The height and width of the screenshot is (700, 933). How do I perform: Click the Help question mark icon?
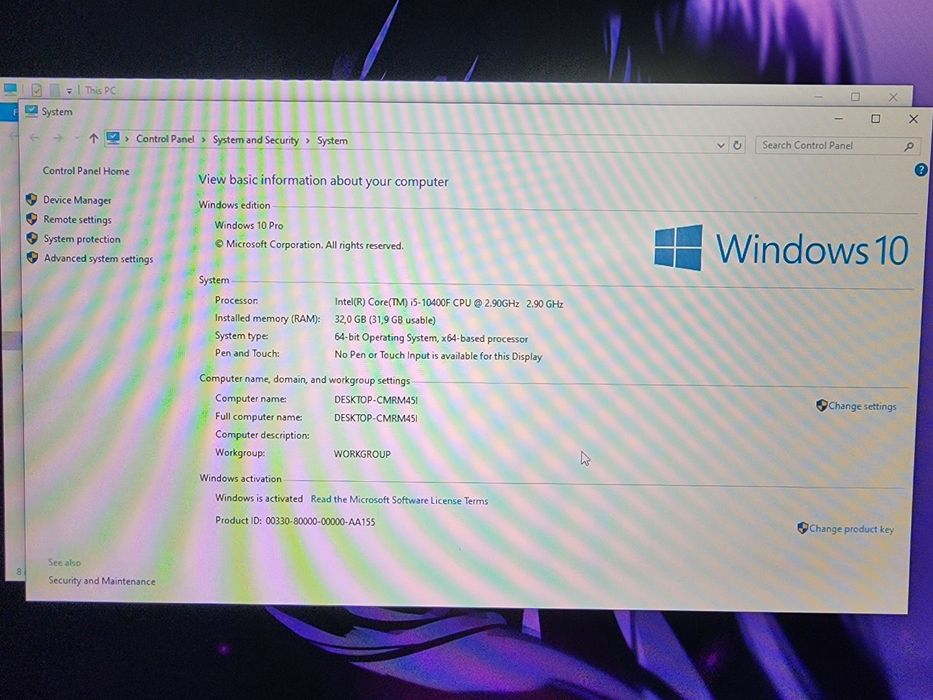(921, 170)
